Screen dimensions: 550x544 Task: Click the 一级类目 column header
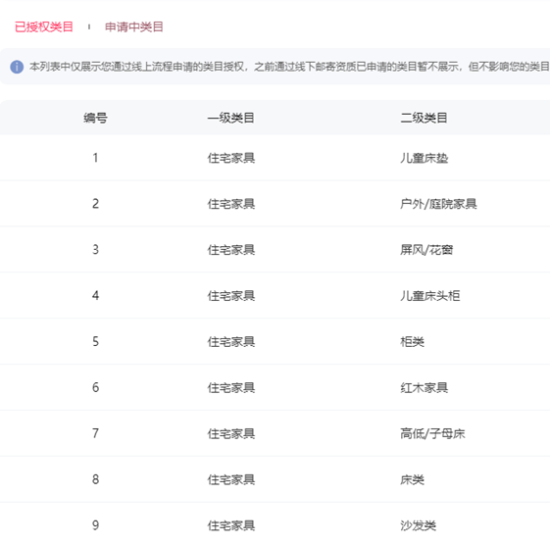coord(231,118)
